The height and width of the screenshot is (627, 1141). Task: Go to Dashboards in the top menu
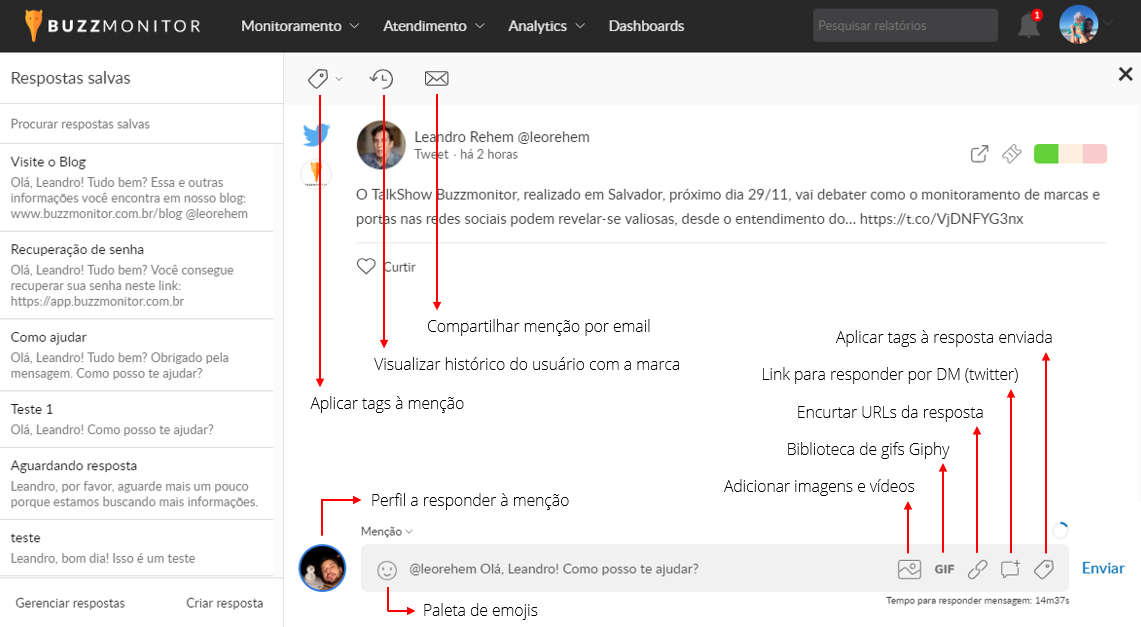click(646, 26)
